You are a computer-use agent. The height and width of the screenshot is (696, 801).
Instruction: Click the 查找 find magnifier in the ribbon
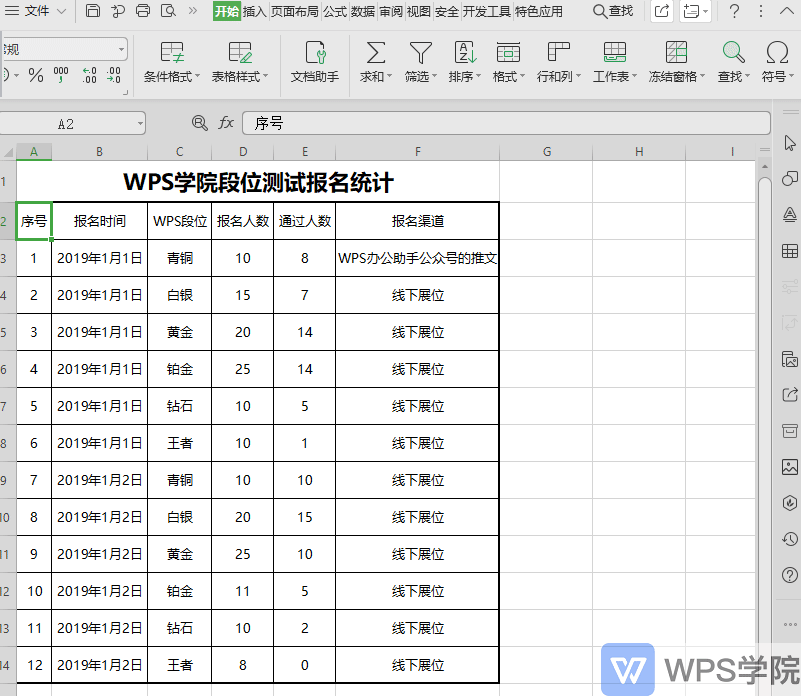tap(733, 62)
